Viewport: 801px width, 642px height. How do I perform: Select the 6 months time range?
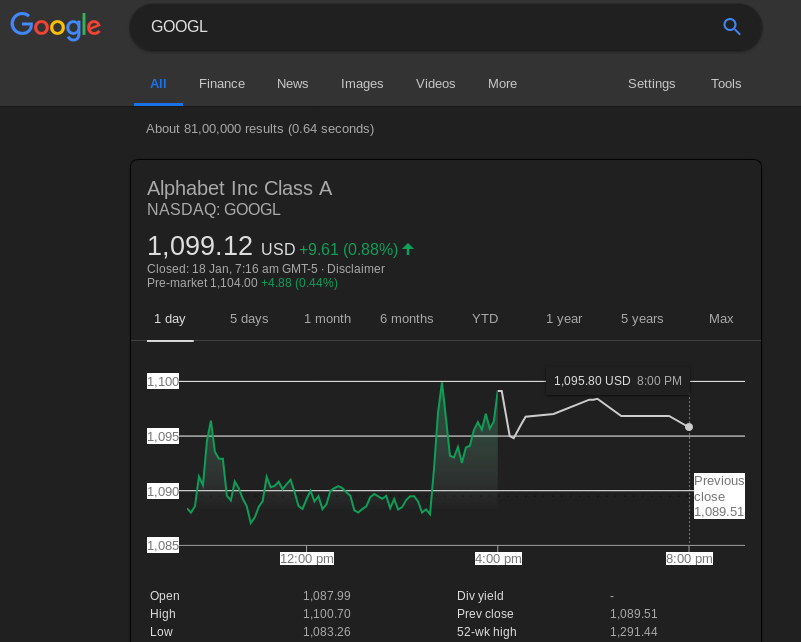(x=406, y=318)
